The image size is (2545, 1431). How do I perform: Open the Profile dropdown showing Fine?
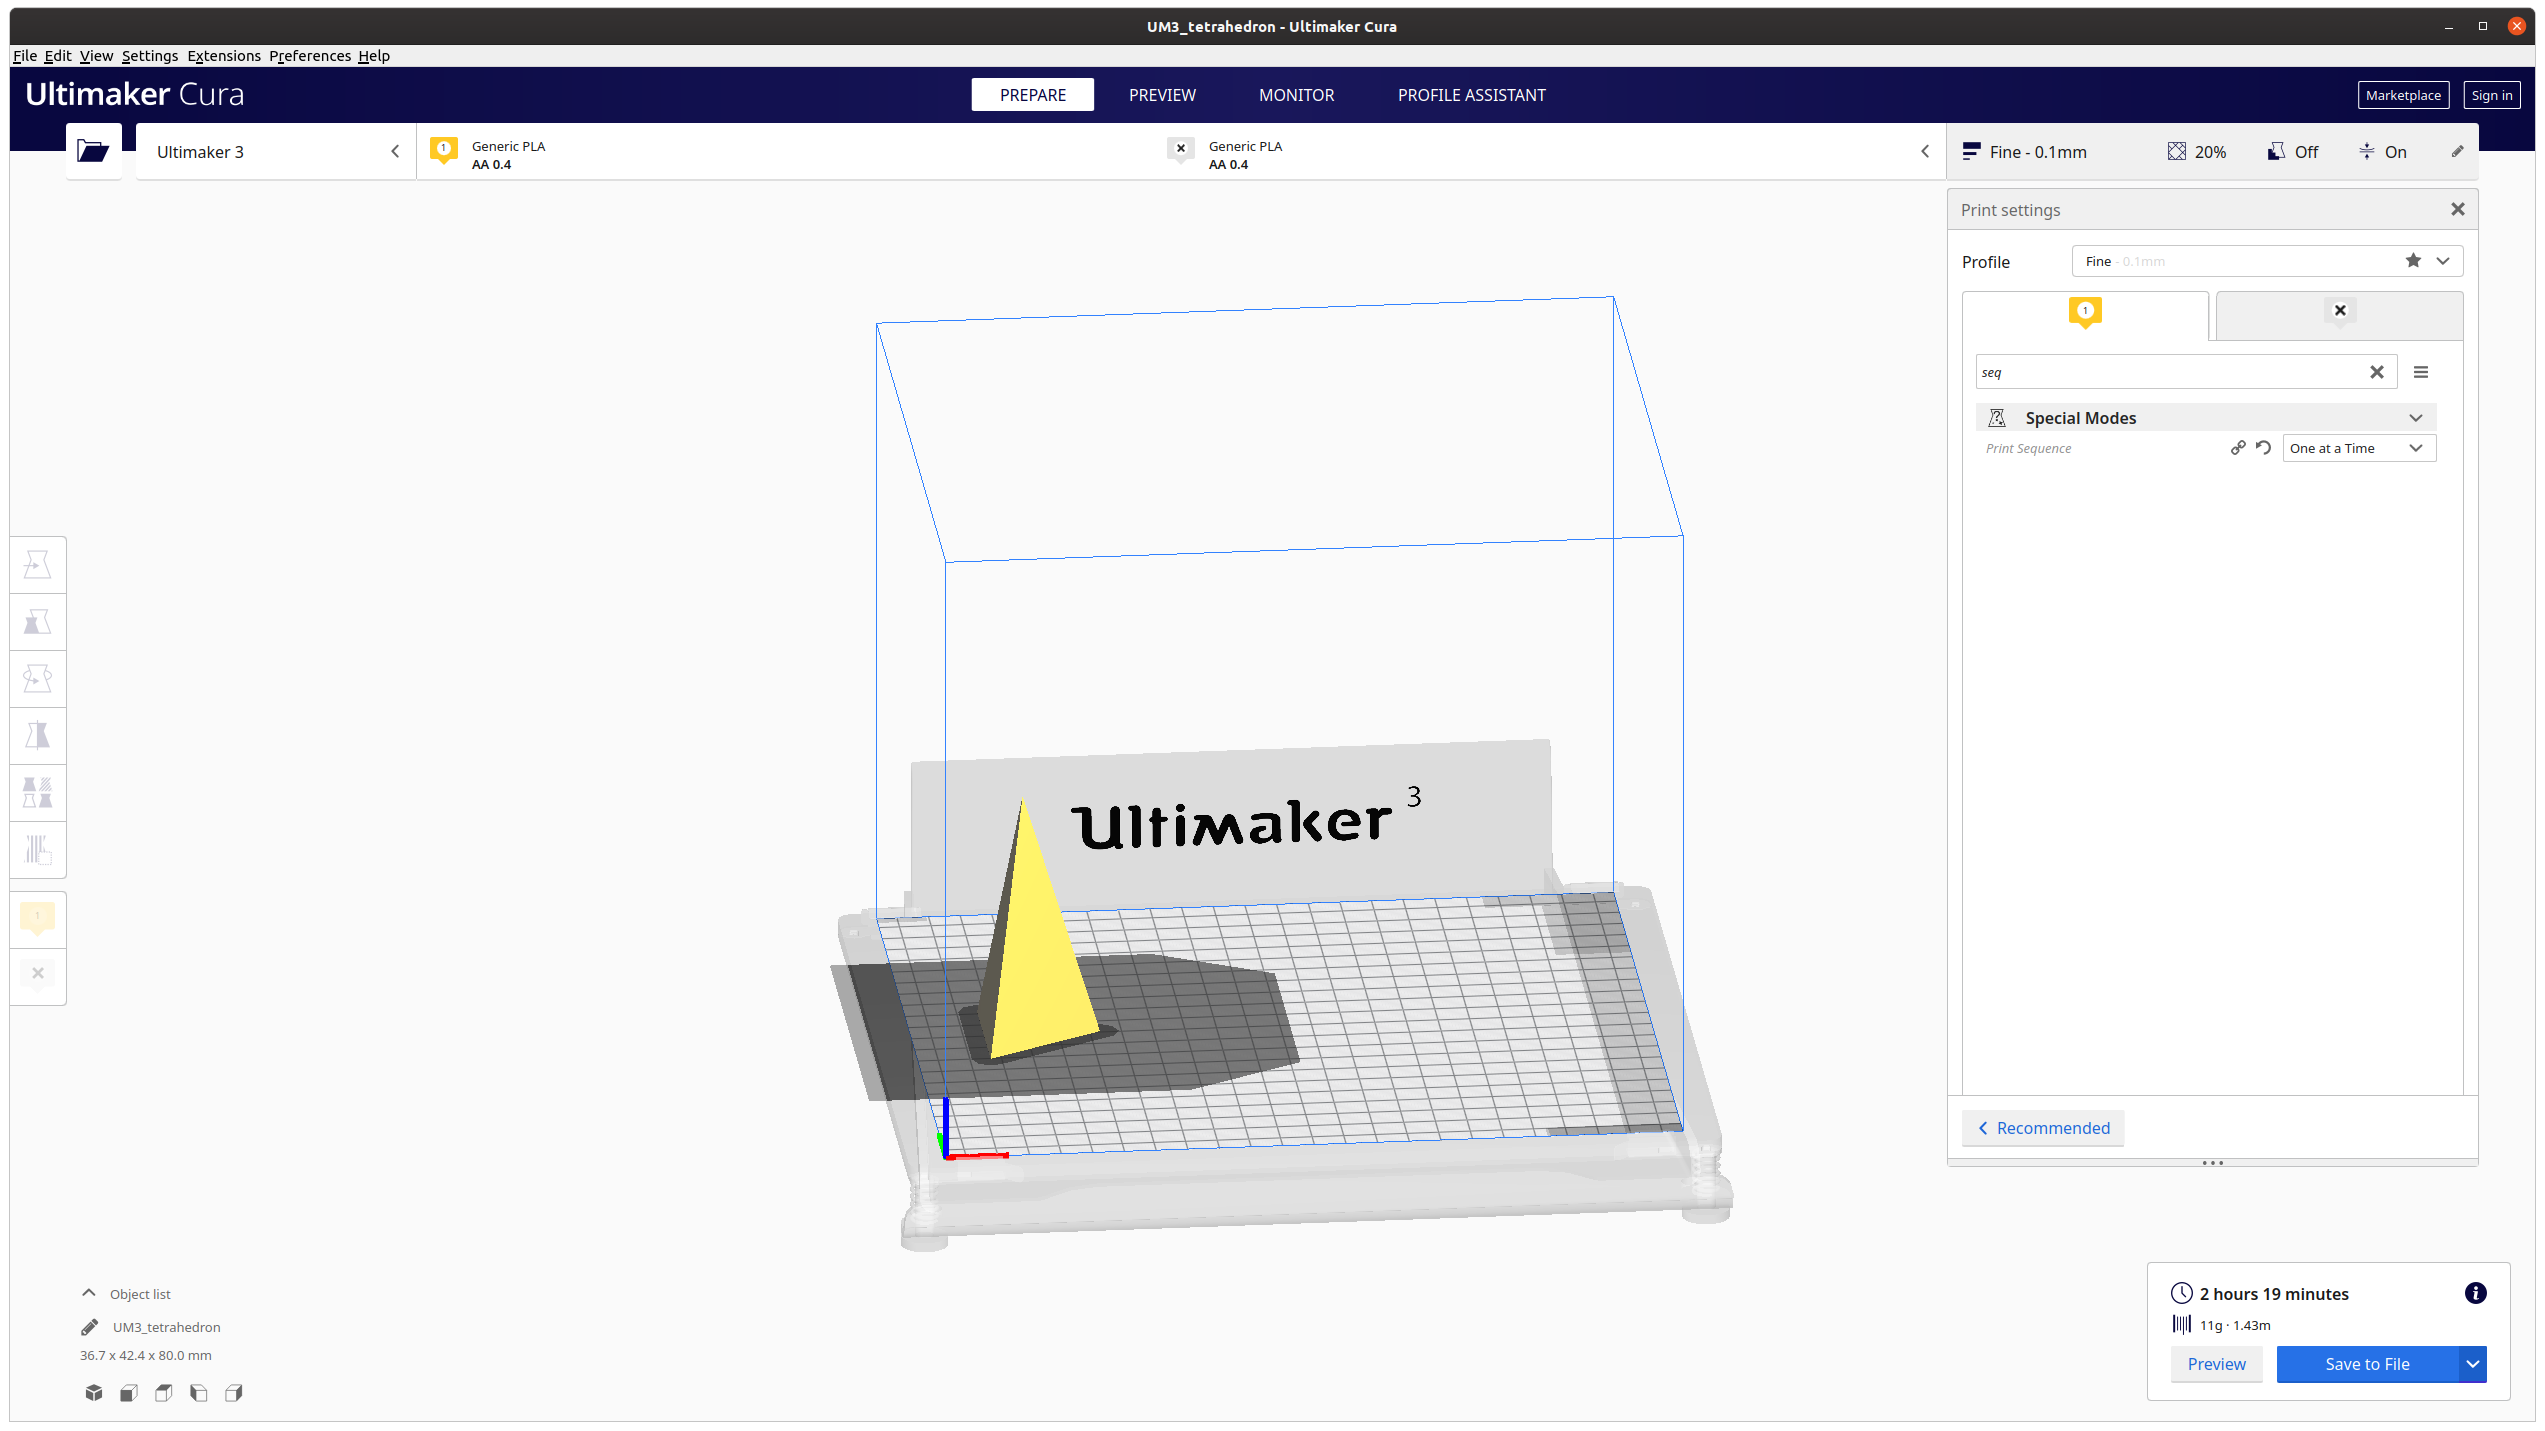click(x=2267, y=261)
